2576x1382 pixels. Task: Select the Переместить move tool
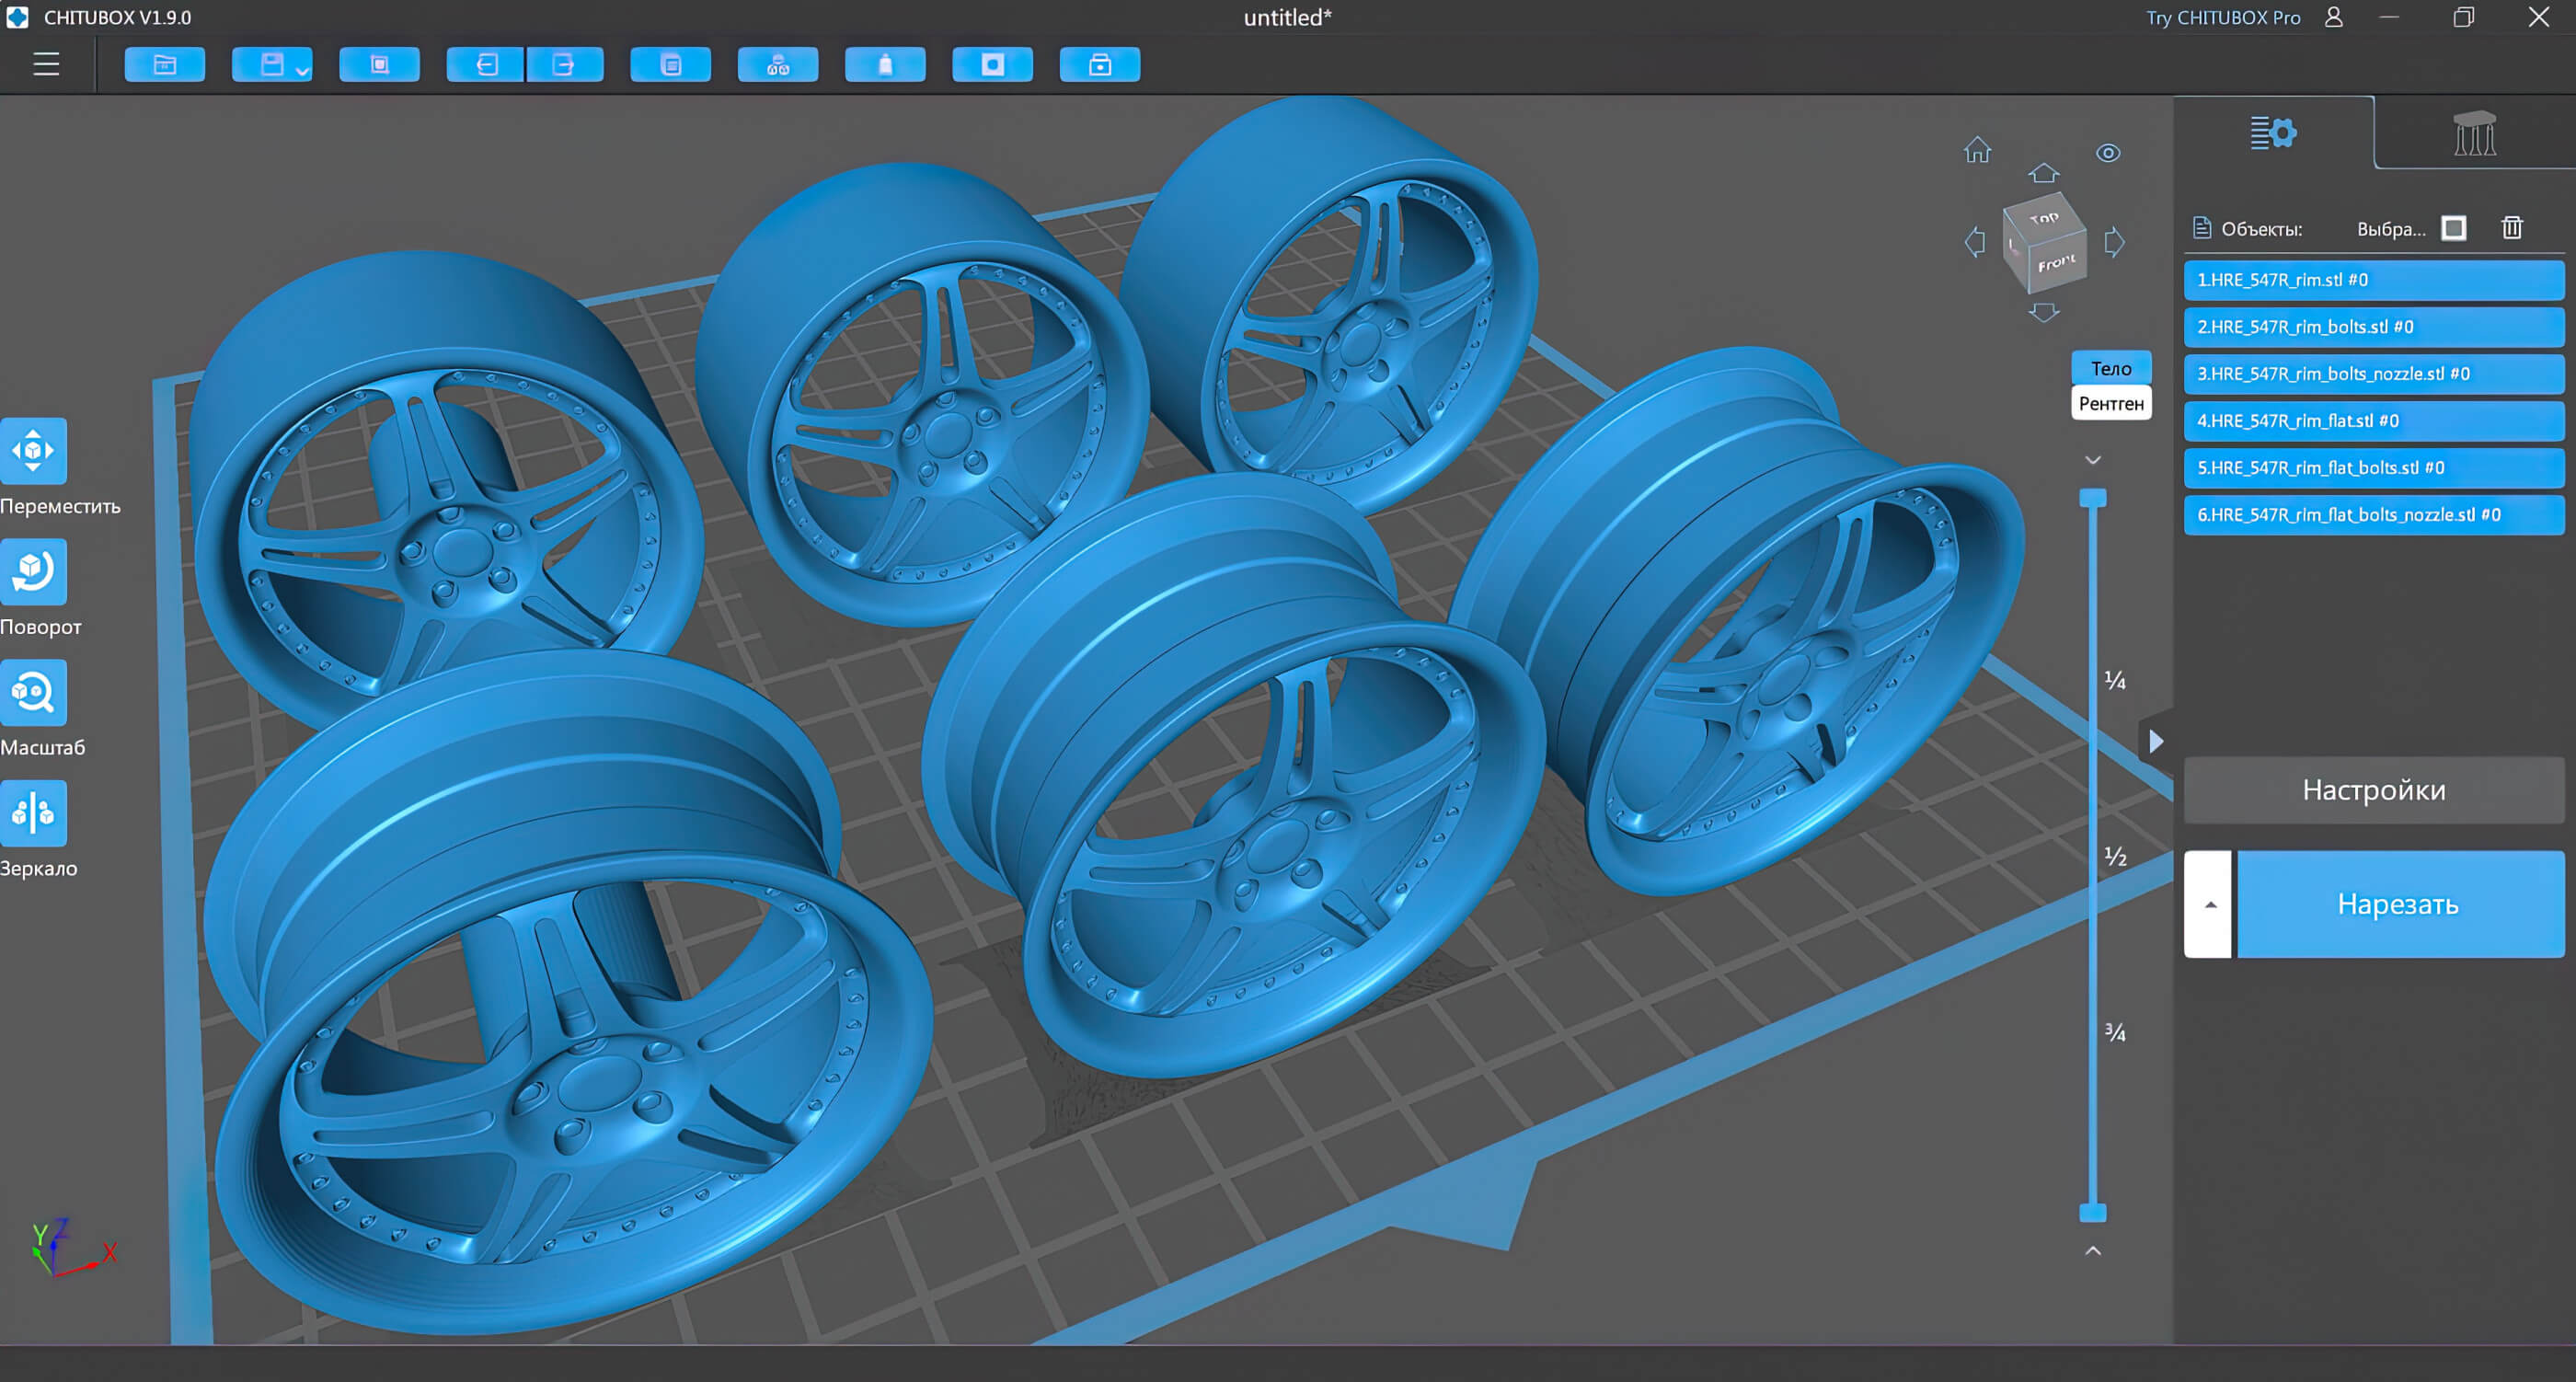33,450
